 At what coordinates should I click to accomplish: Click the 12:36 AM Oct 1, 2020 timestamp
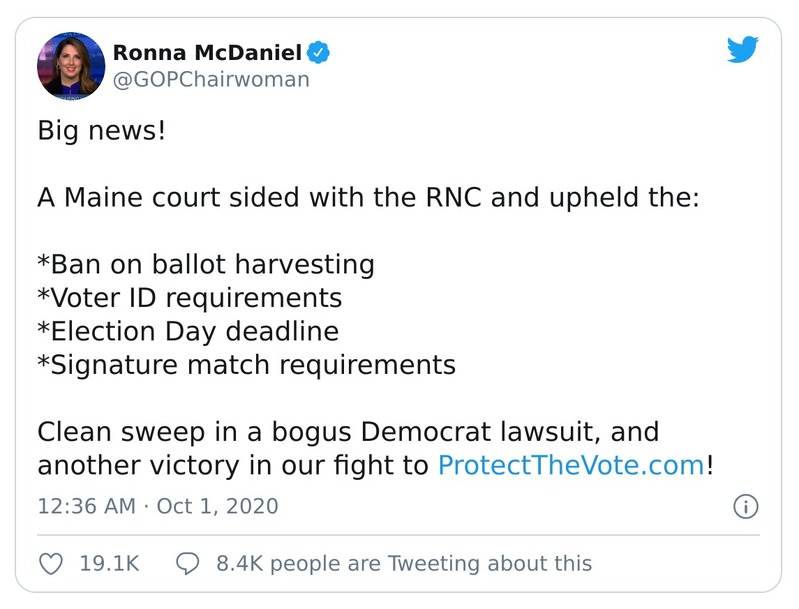click(x=158, y=506)
